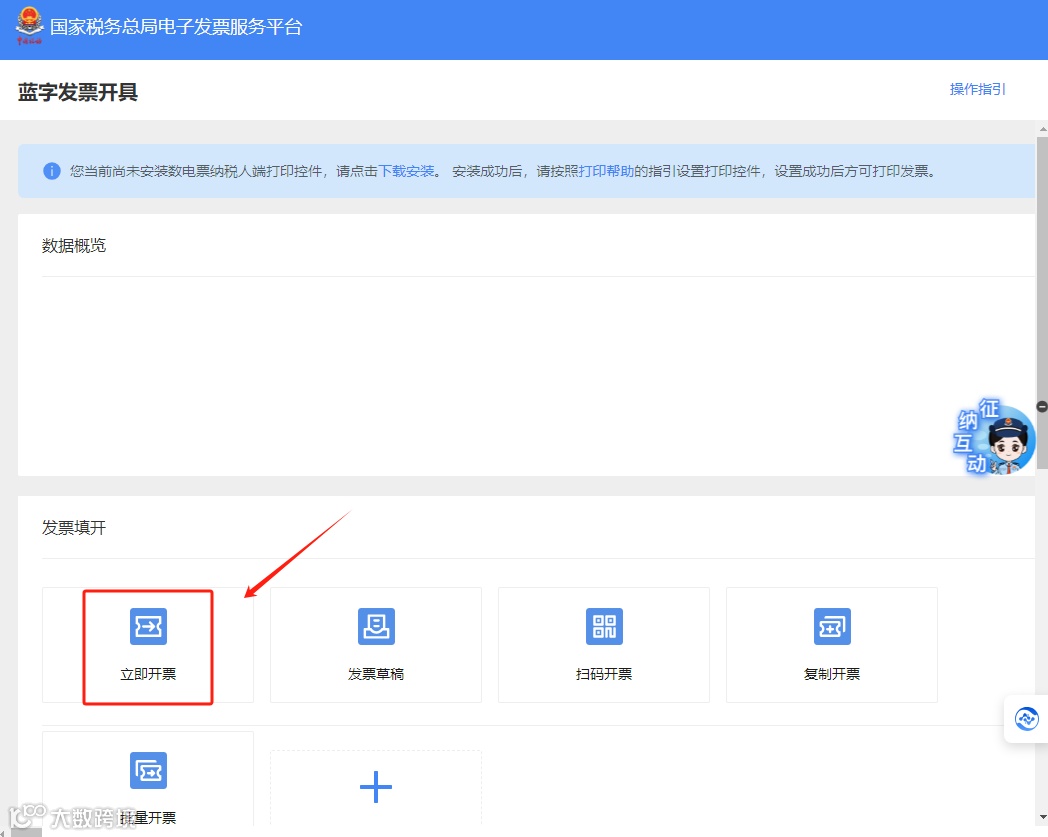
Task: Click the 批量开票 batch invoice icon
Action: coord(148,770)
